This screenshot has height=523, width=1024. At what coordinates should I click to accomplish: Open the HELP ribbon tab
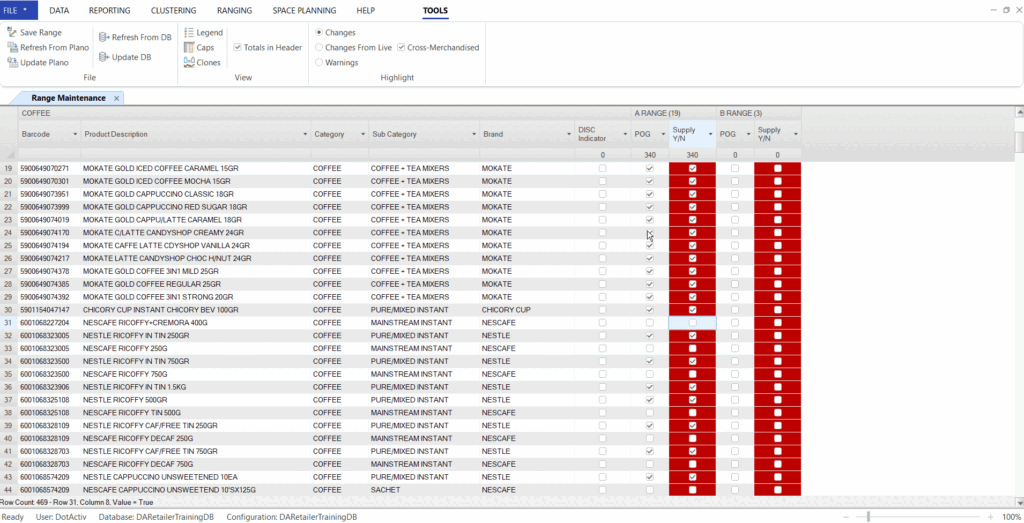point(366,10)
